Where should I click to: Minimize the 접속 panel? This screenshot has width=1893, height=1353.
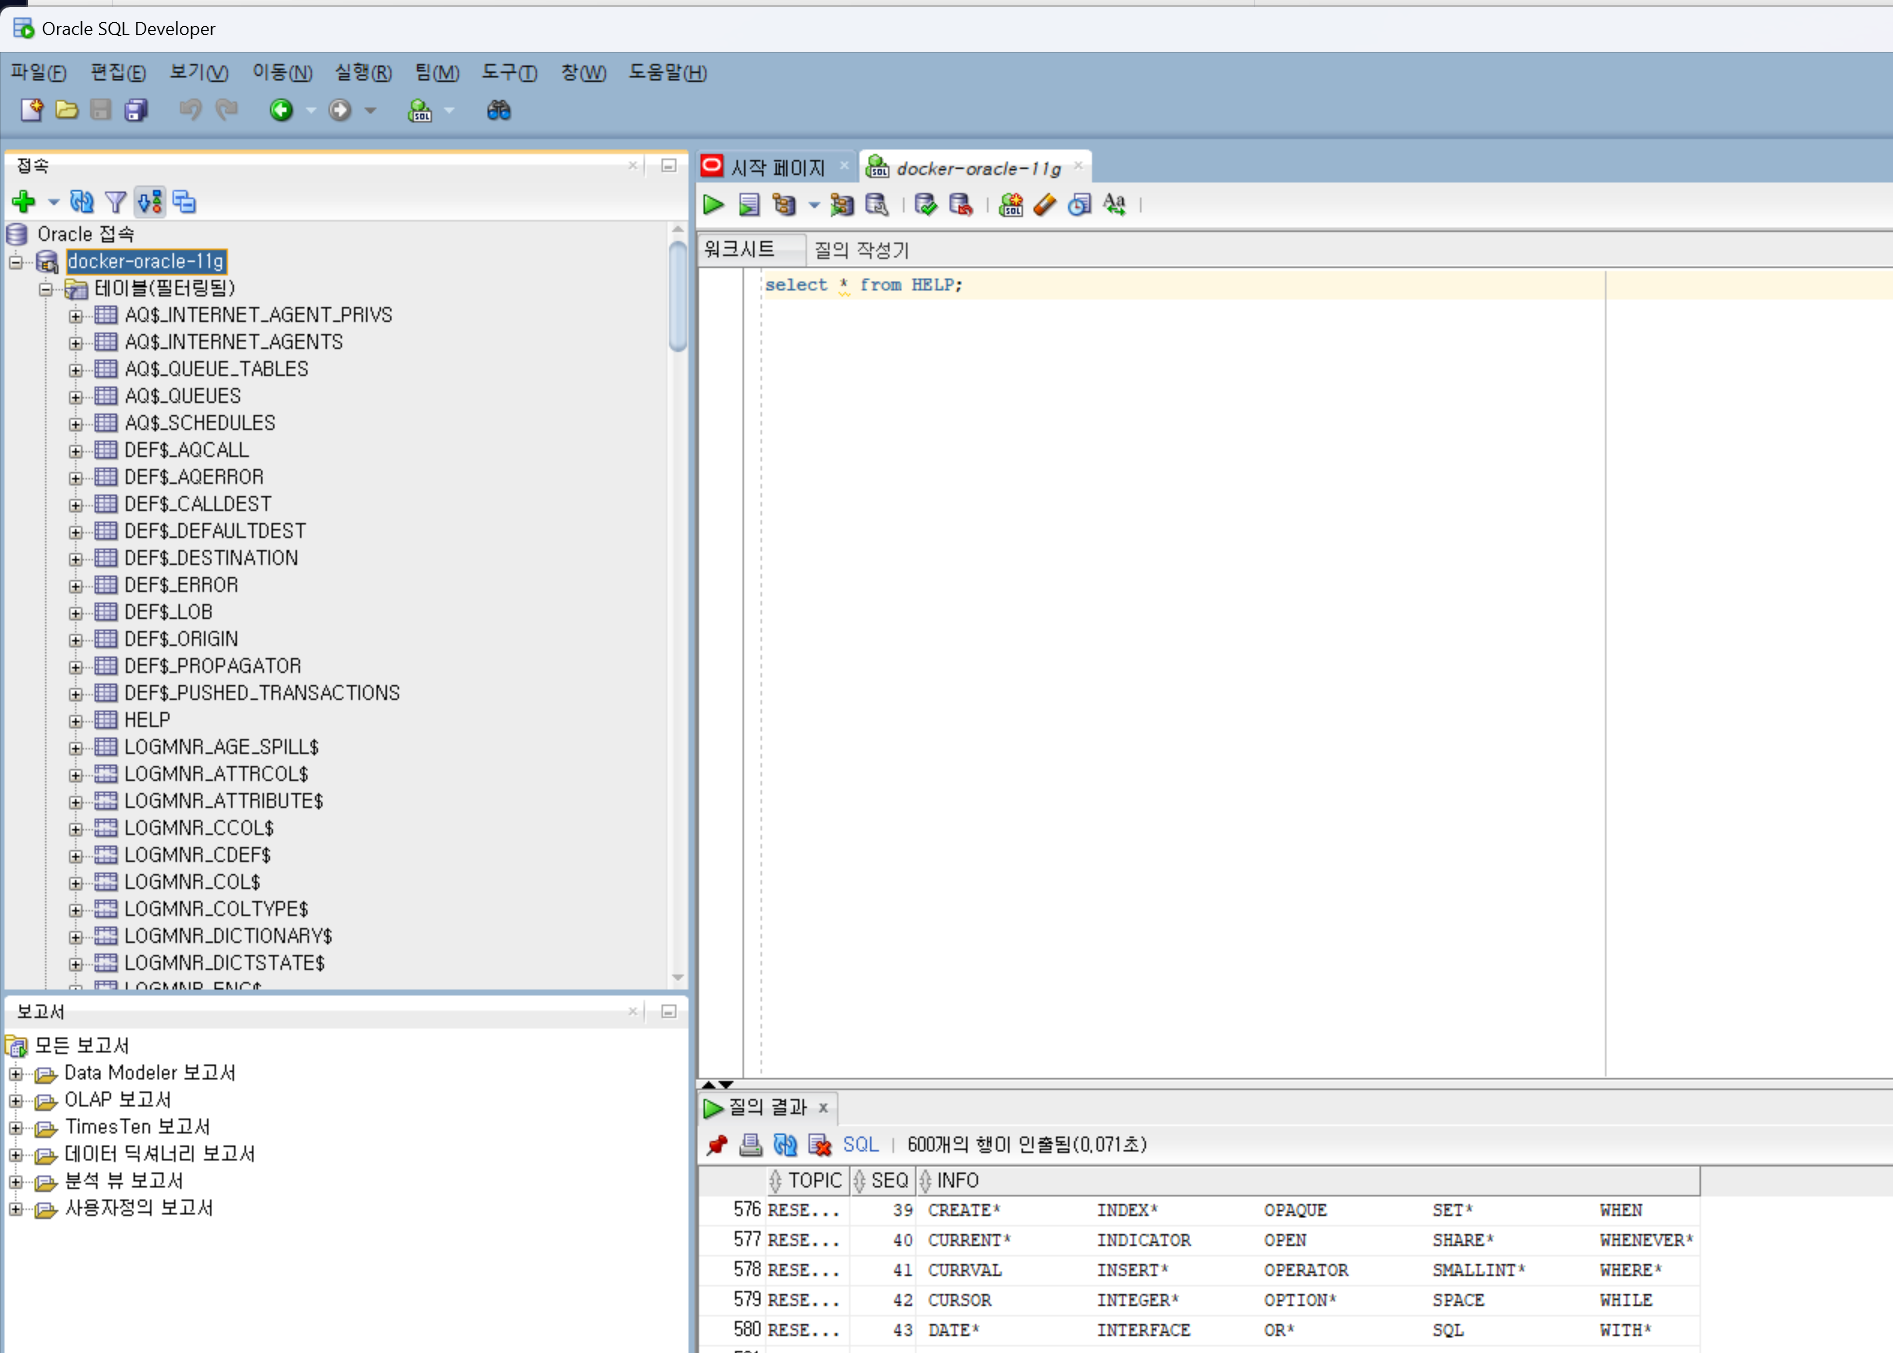(669, 166)
